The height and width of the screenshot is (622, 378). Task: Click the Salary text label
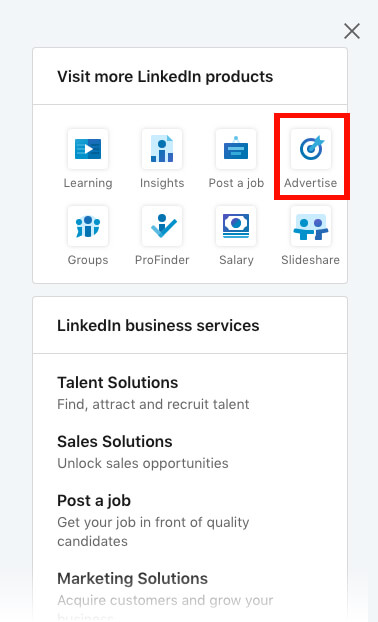click(x=236, y=260)
